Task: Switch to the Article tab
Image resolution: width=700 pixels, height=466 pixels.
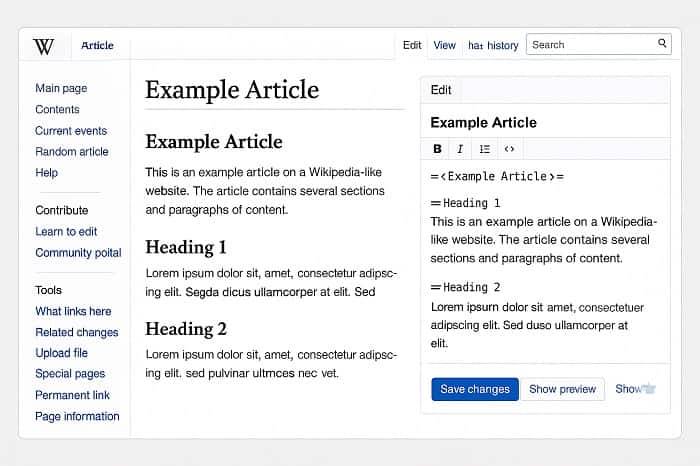Action: 97,45
